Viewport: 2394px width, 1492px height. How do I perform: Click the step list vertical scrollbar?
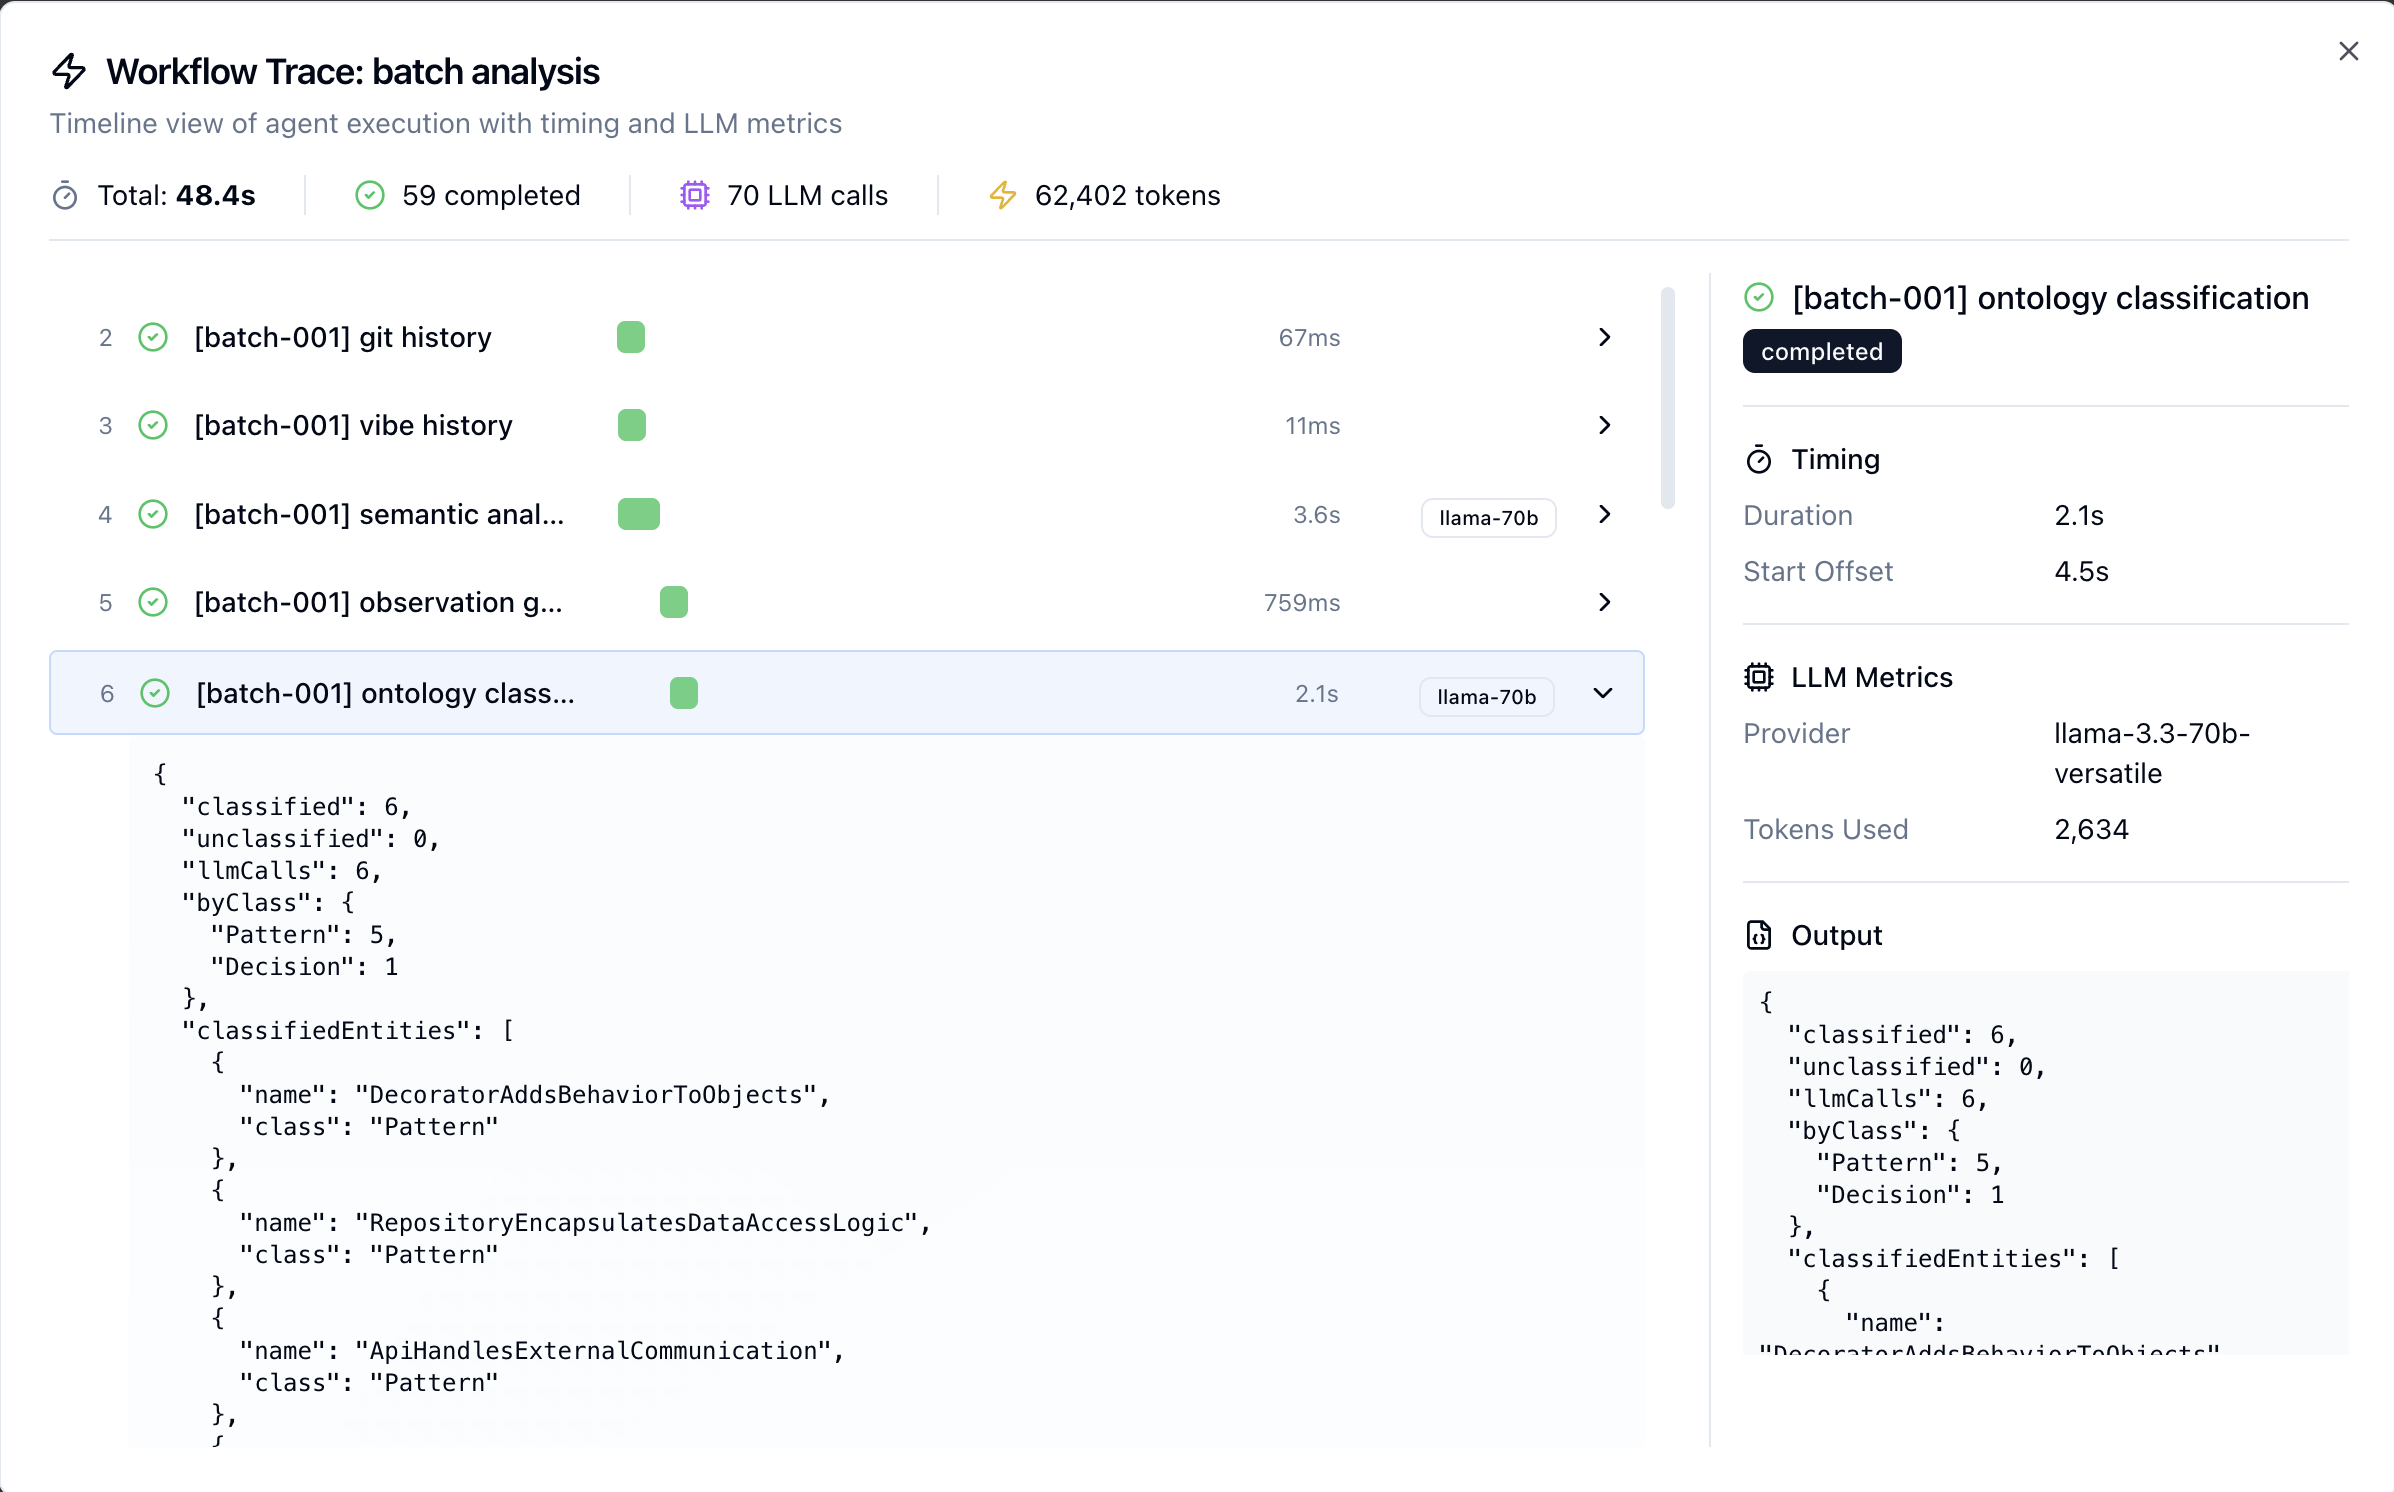(1667, 398)
